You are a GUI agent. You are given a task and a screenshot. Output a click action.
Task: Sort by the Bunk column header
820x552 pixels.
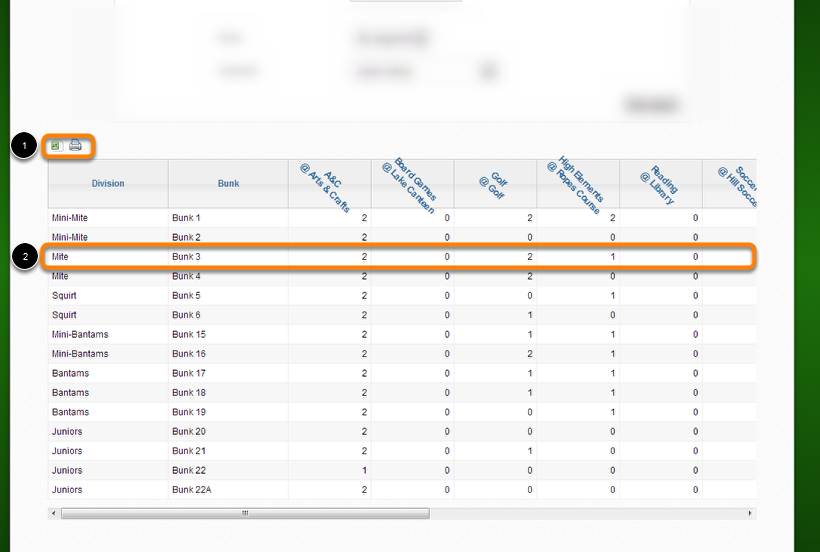point(228,183)
